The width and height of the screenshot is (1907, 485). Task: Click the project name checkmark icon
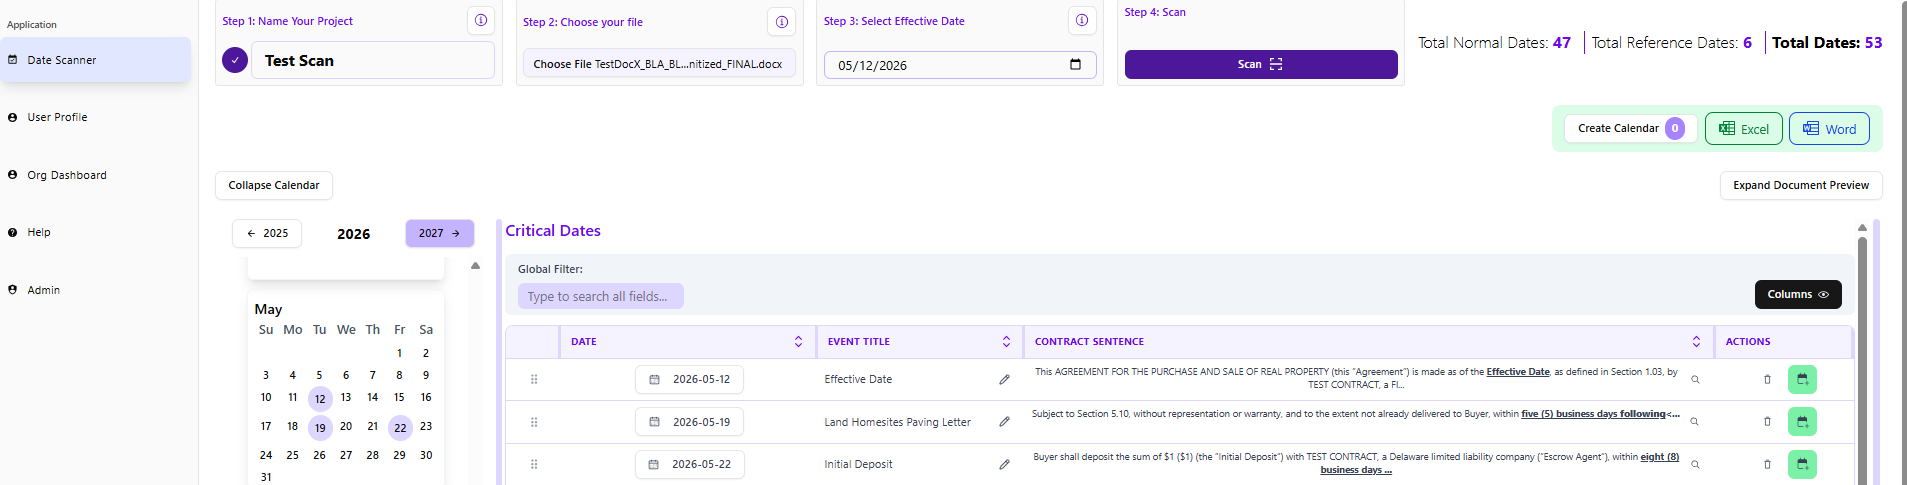235,60
